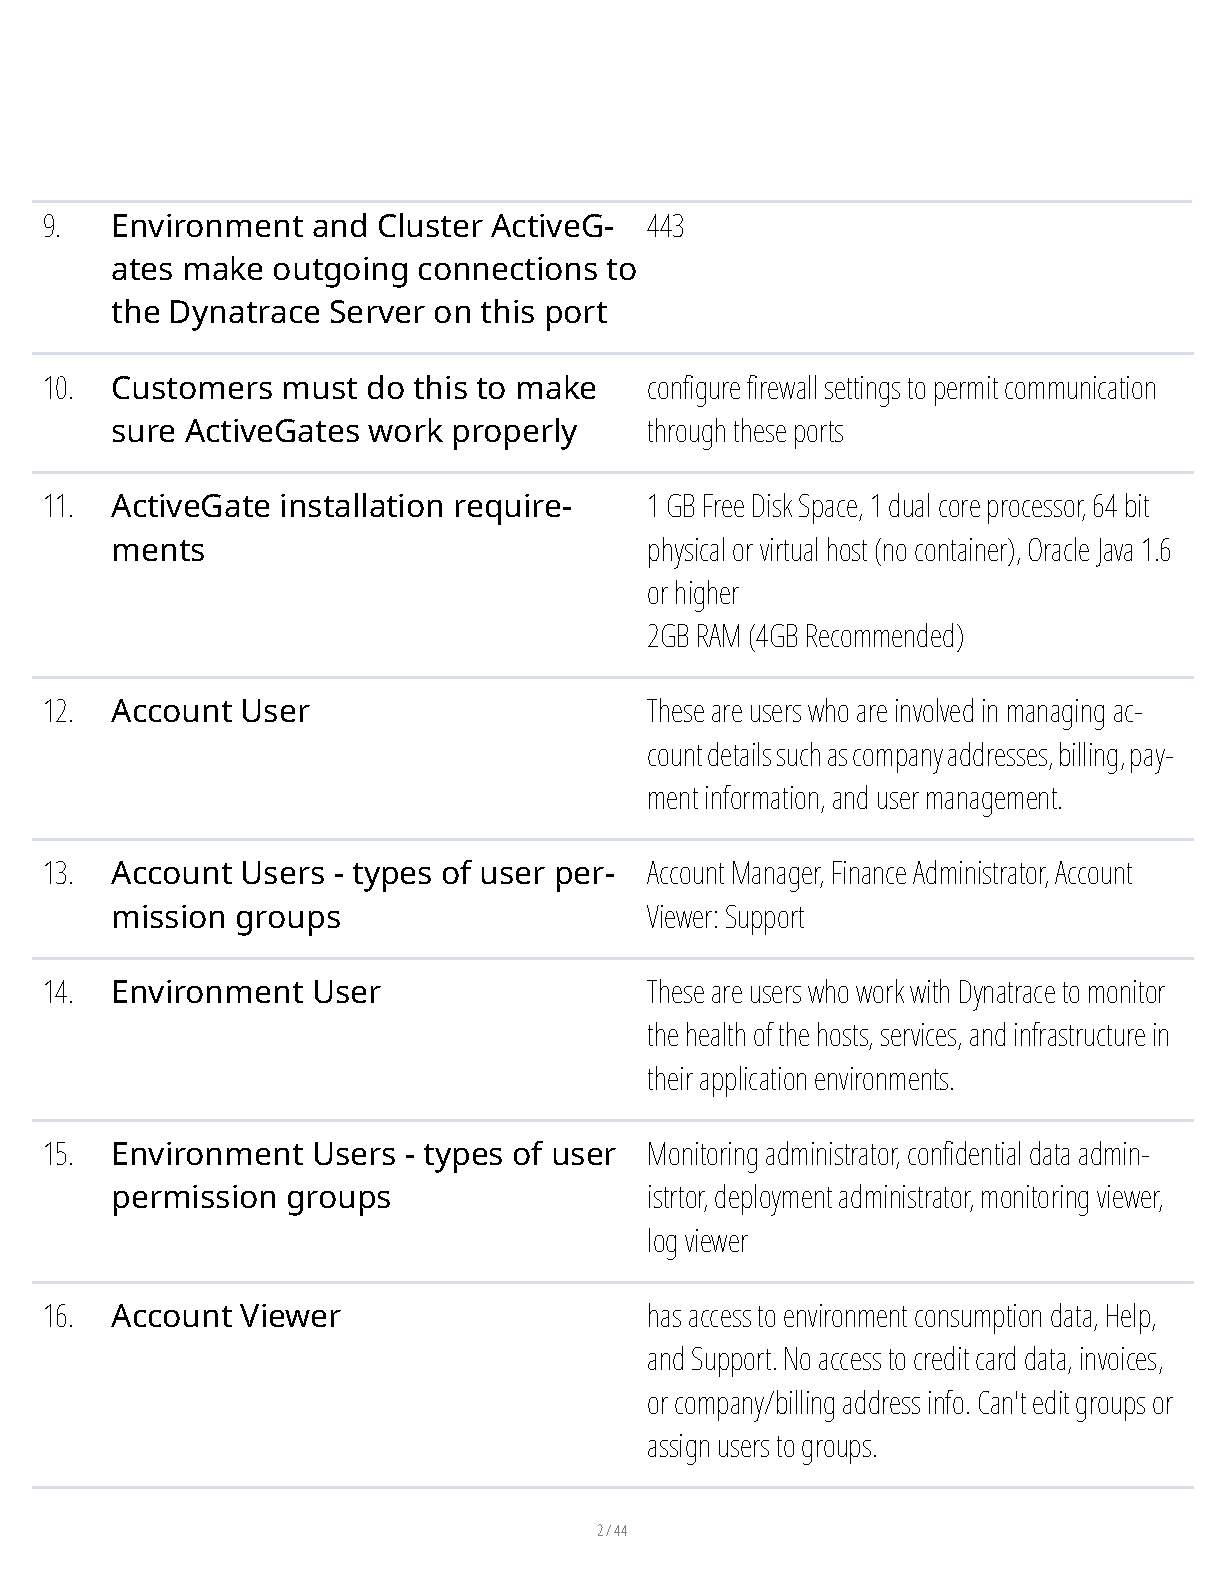Viewport: 1224px width, 1584px height.
Task: Click the "Monitoring administrator" permission groups definition
Action: coord(905,1197)
